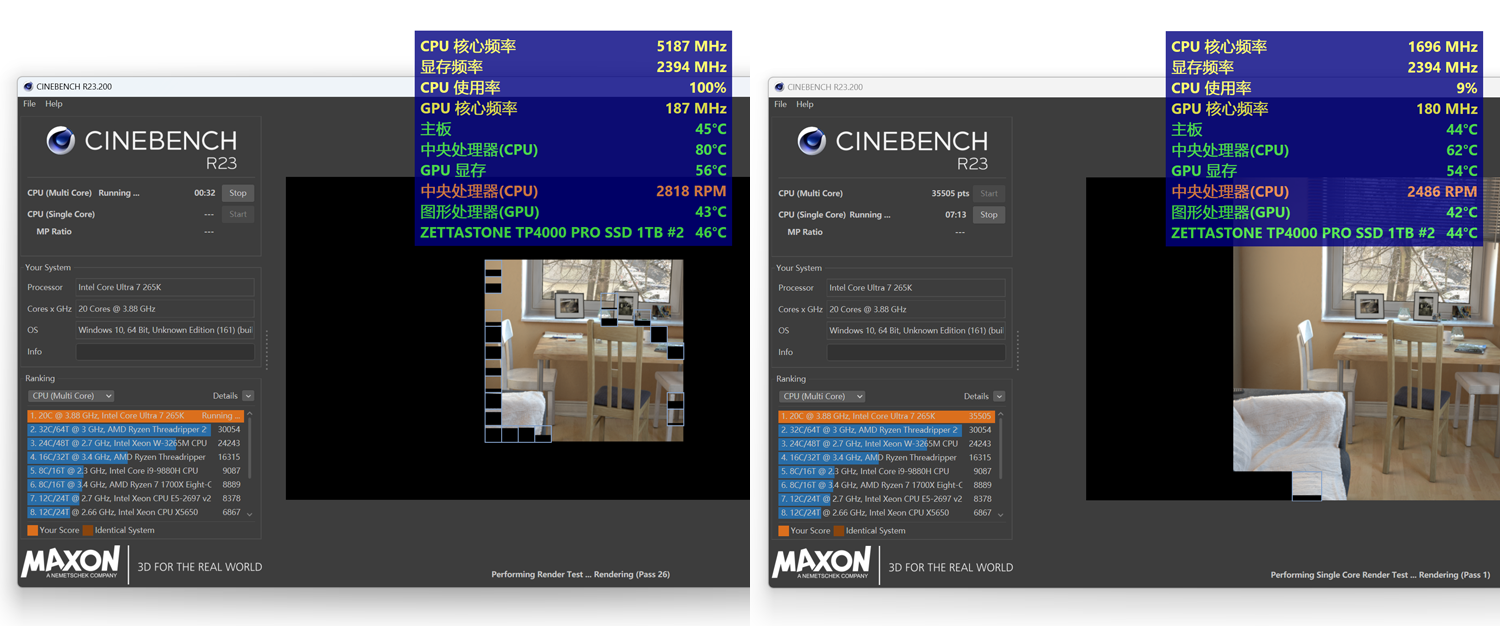Click ranking scrollbar up arrow in left window

250,414
